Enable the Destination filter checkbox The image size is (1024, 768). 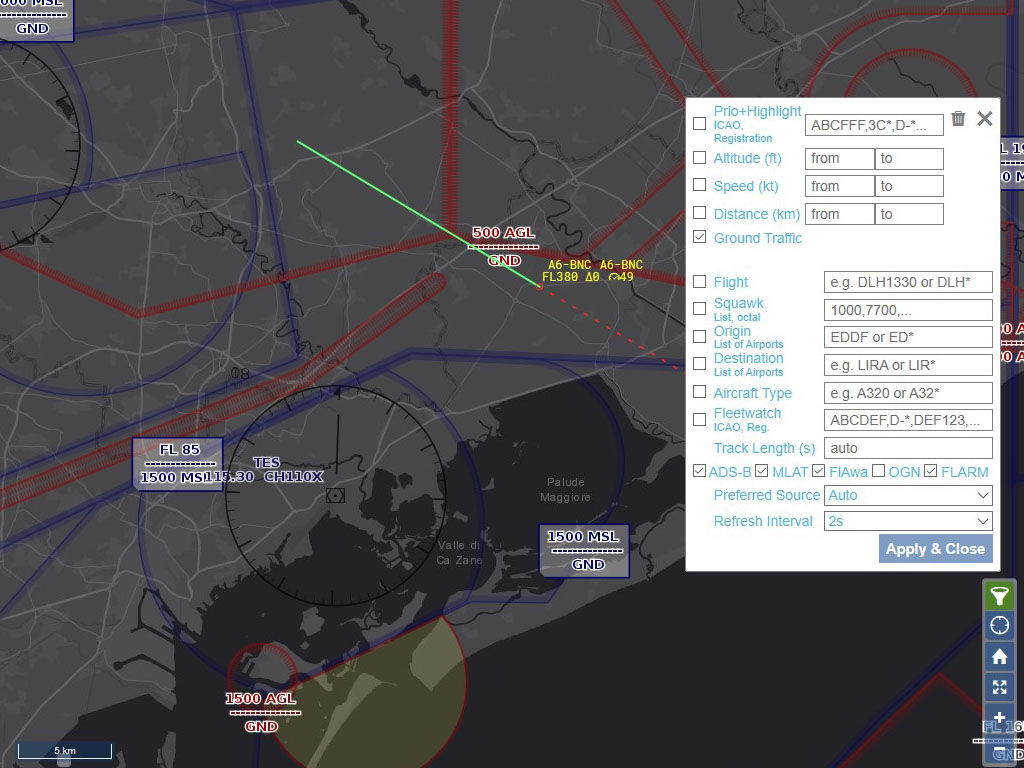click(699, 364)
